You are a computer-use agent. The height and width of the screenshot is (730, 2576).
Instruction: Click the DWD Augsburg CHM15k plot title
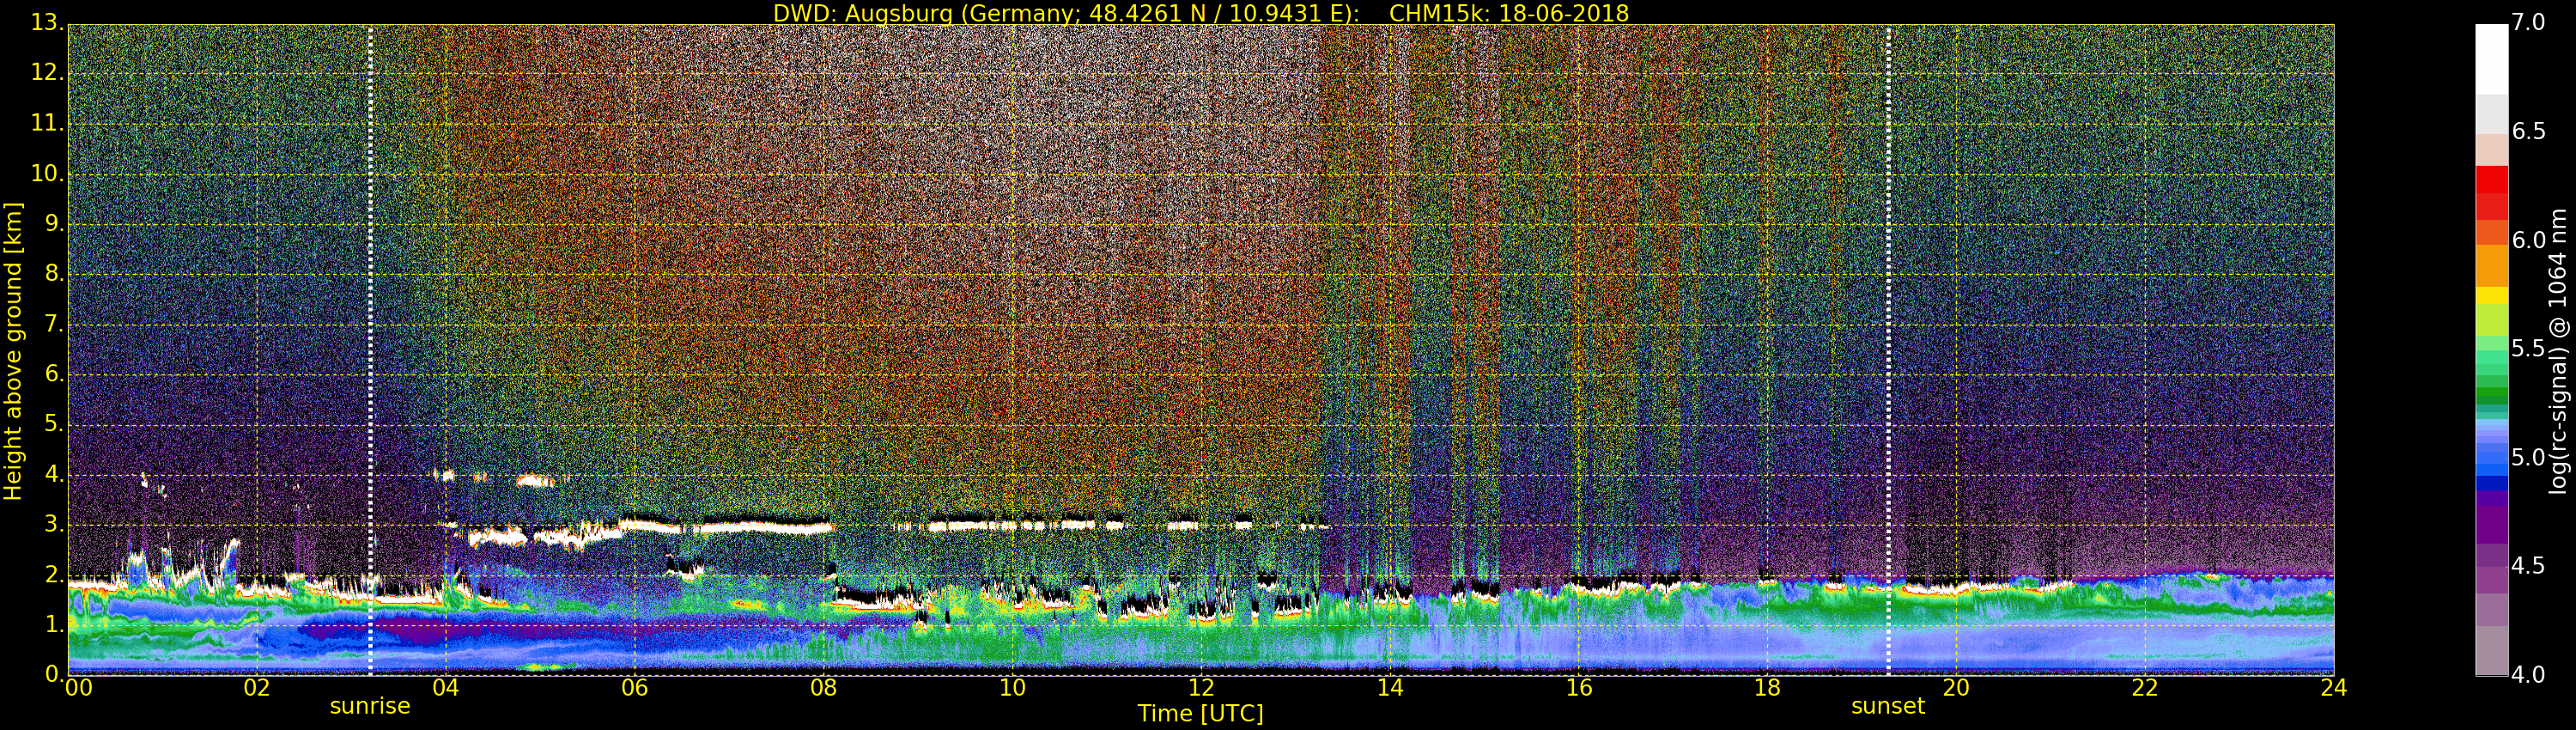[x=1200, y=13]
